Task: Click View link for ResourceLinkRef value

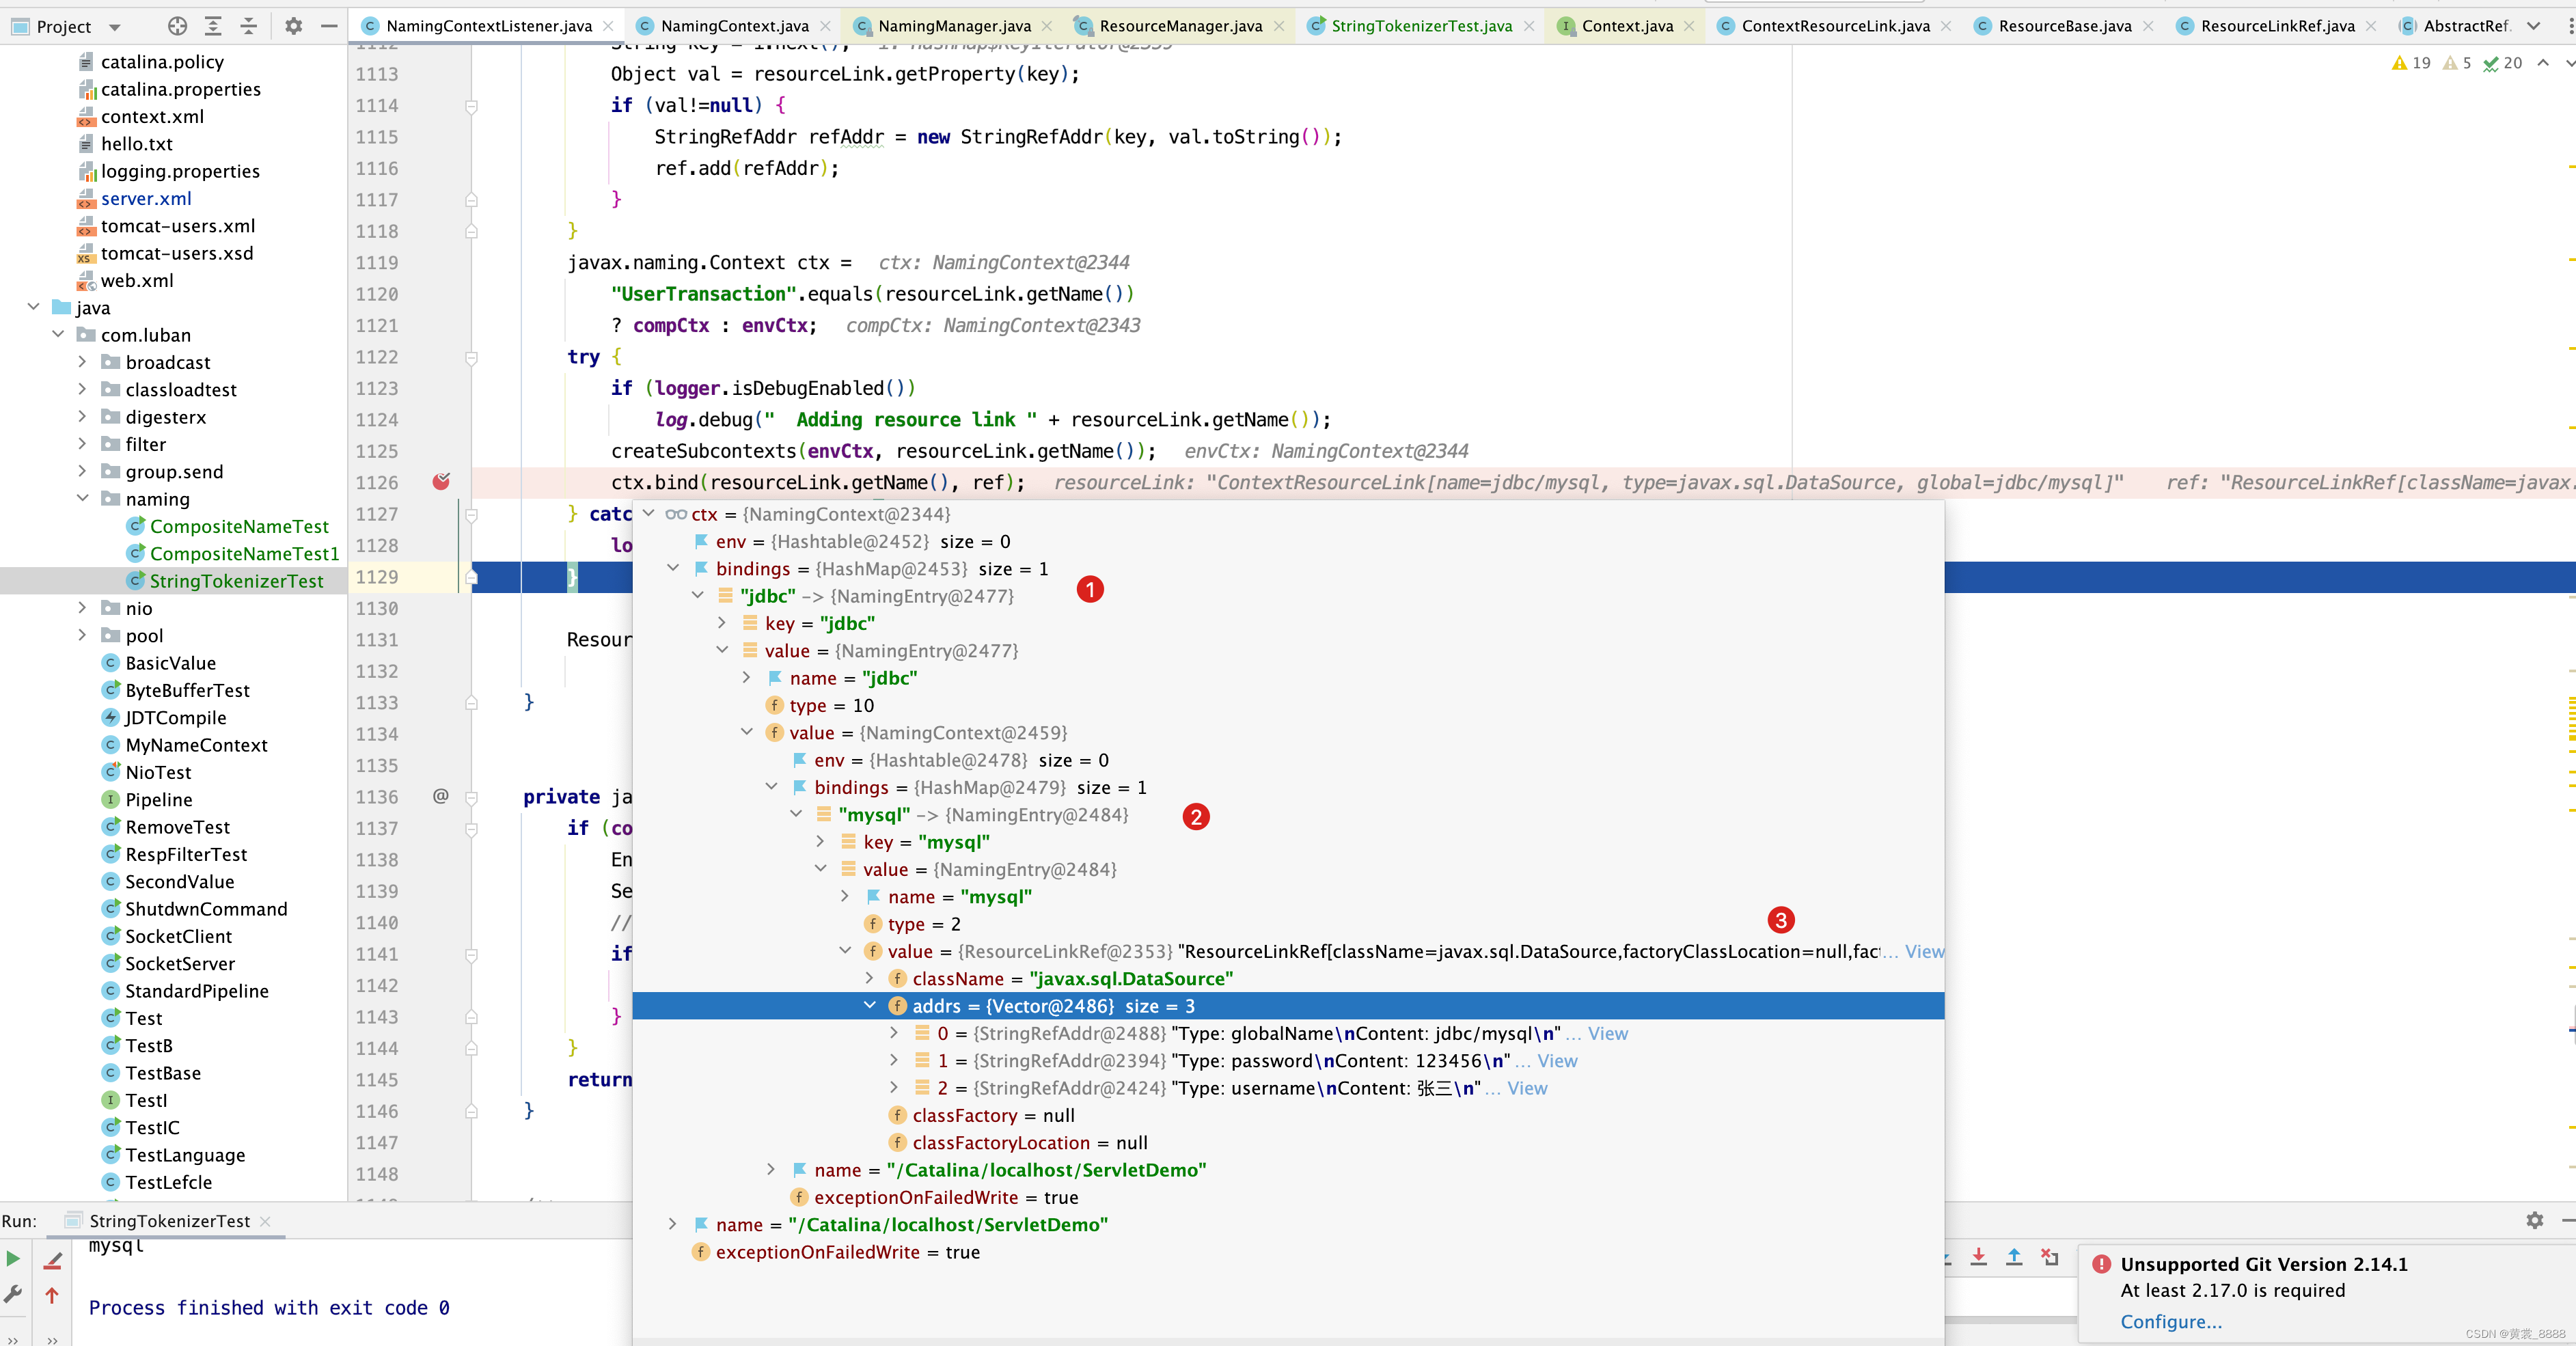Action: click(x=1924, y=951)
